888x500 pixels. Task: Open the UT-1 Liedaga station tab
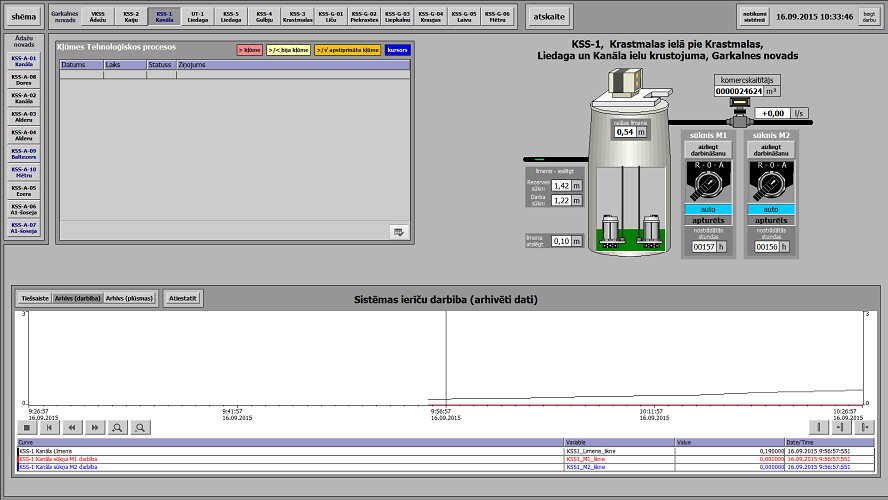tap(198, 16)
